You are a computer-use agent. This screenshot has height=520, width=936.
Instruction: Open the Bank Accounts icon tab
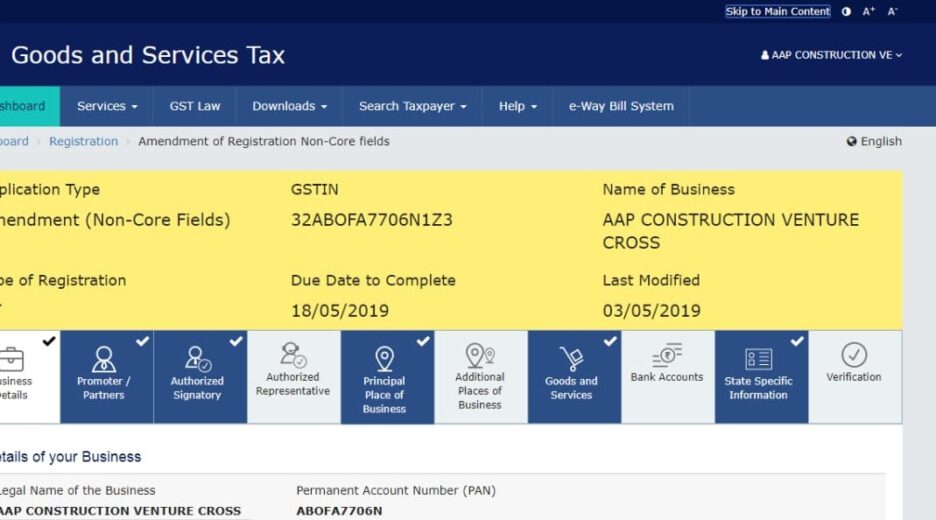point(667,356)
